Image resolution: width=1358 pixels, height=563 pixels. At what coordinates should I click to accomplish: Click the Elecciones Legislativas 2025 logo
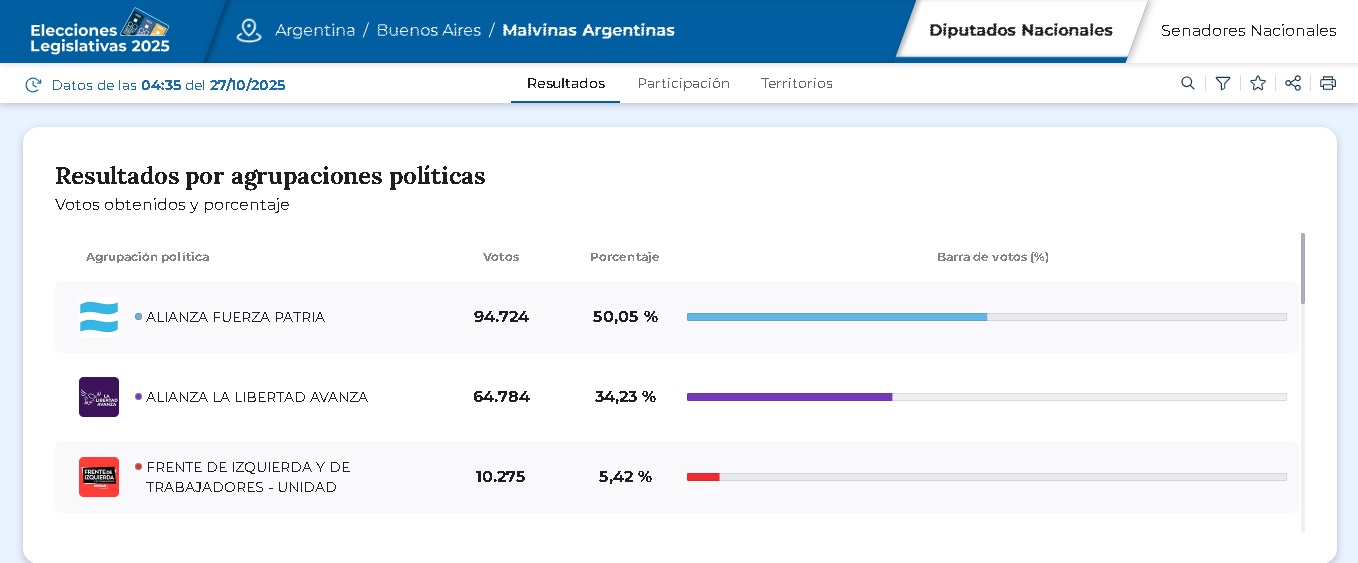click(x=100, y=31)
